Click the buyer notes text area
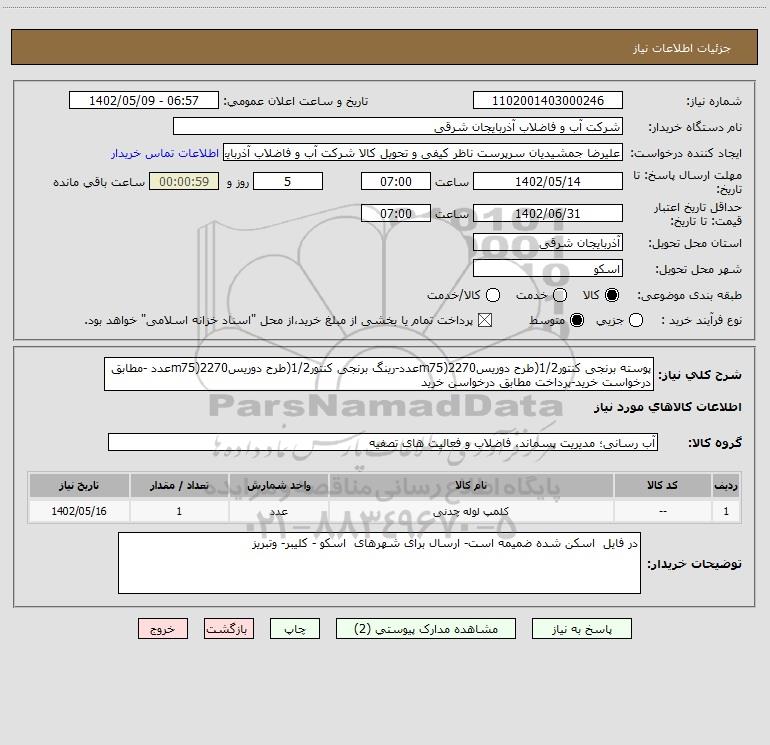Image resolution: width=770 pixels, height=745 pixels. tap(379, 563)
